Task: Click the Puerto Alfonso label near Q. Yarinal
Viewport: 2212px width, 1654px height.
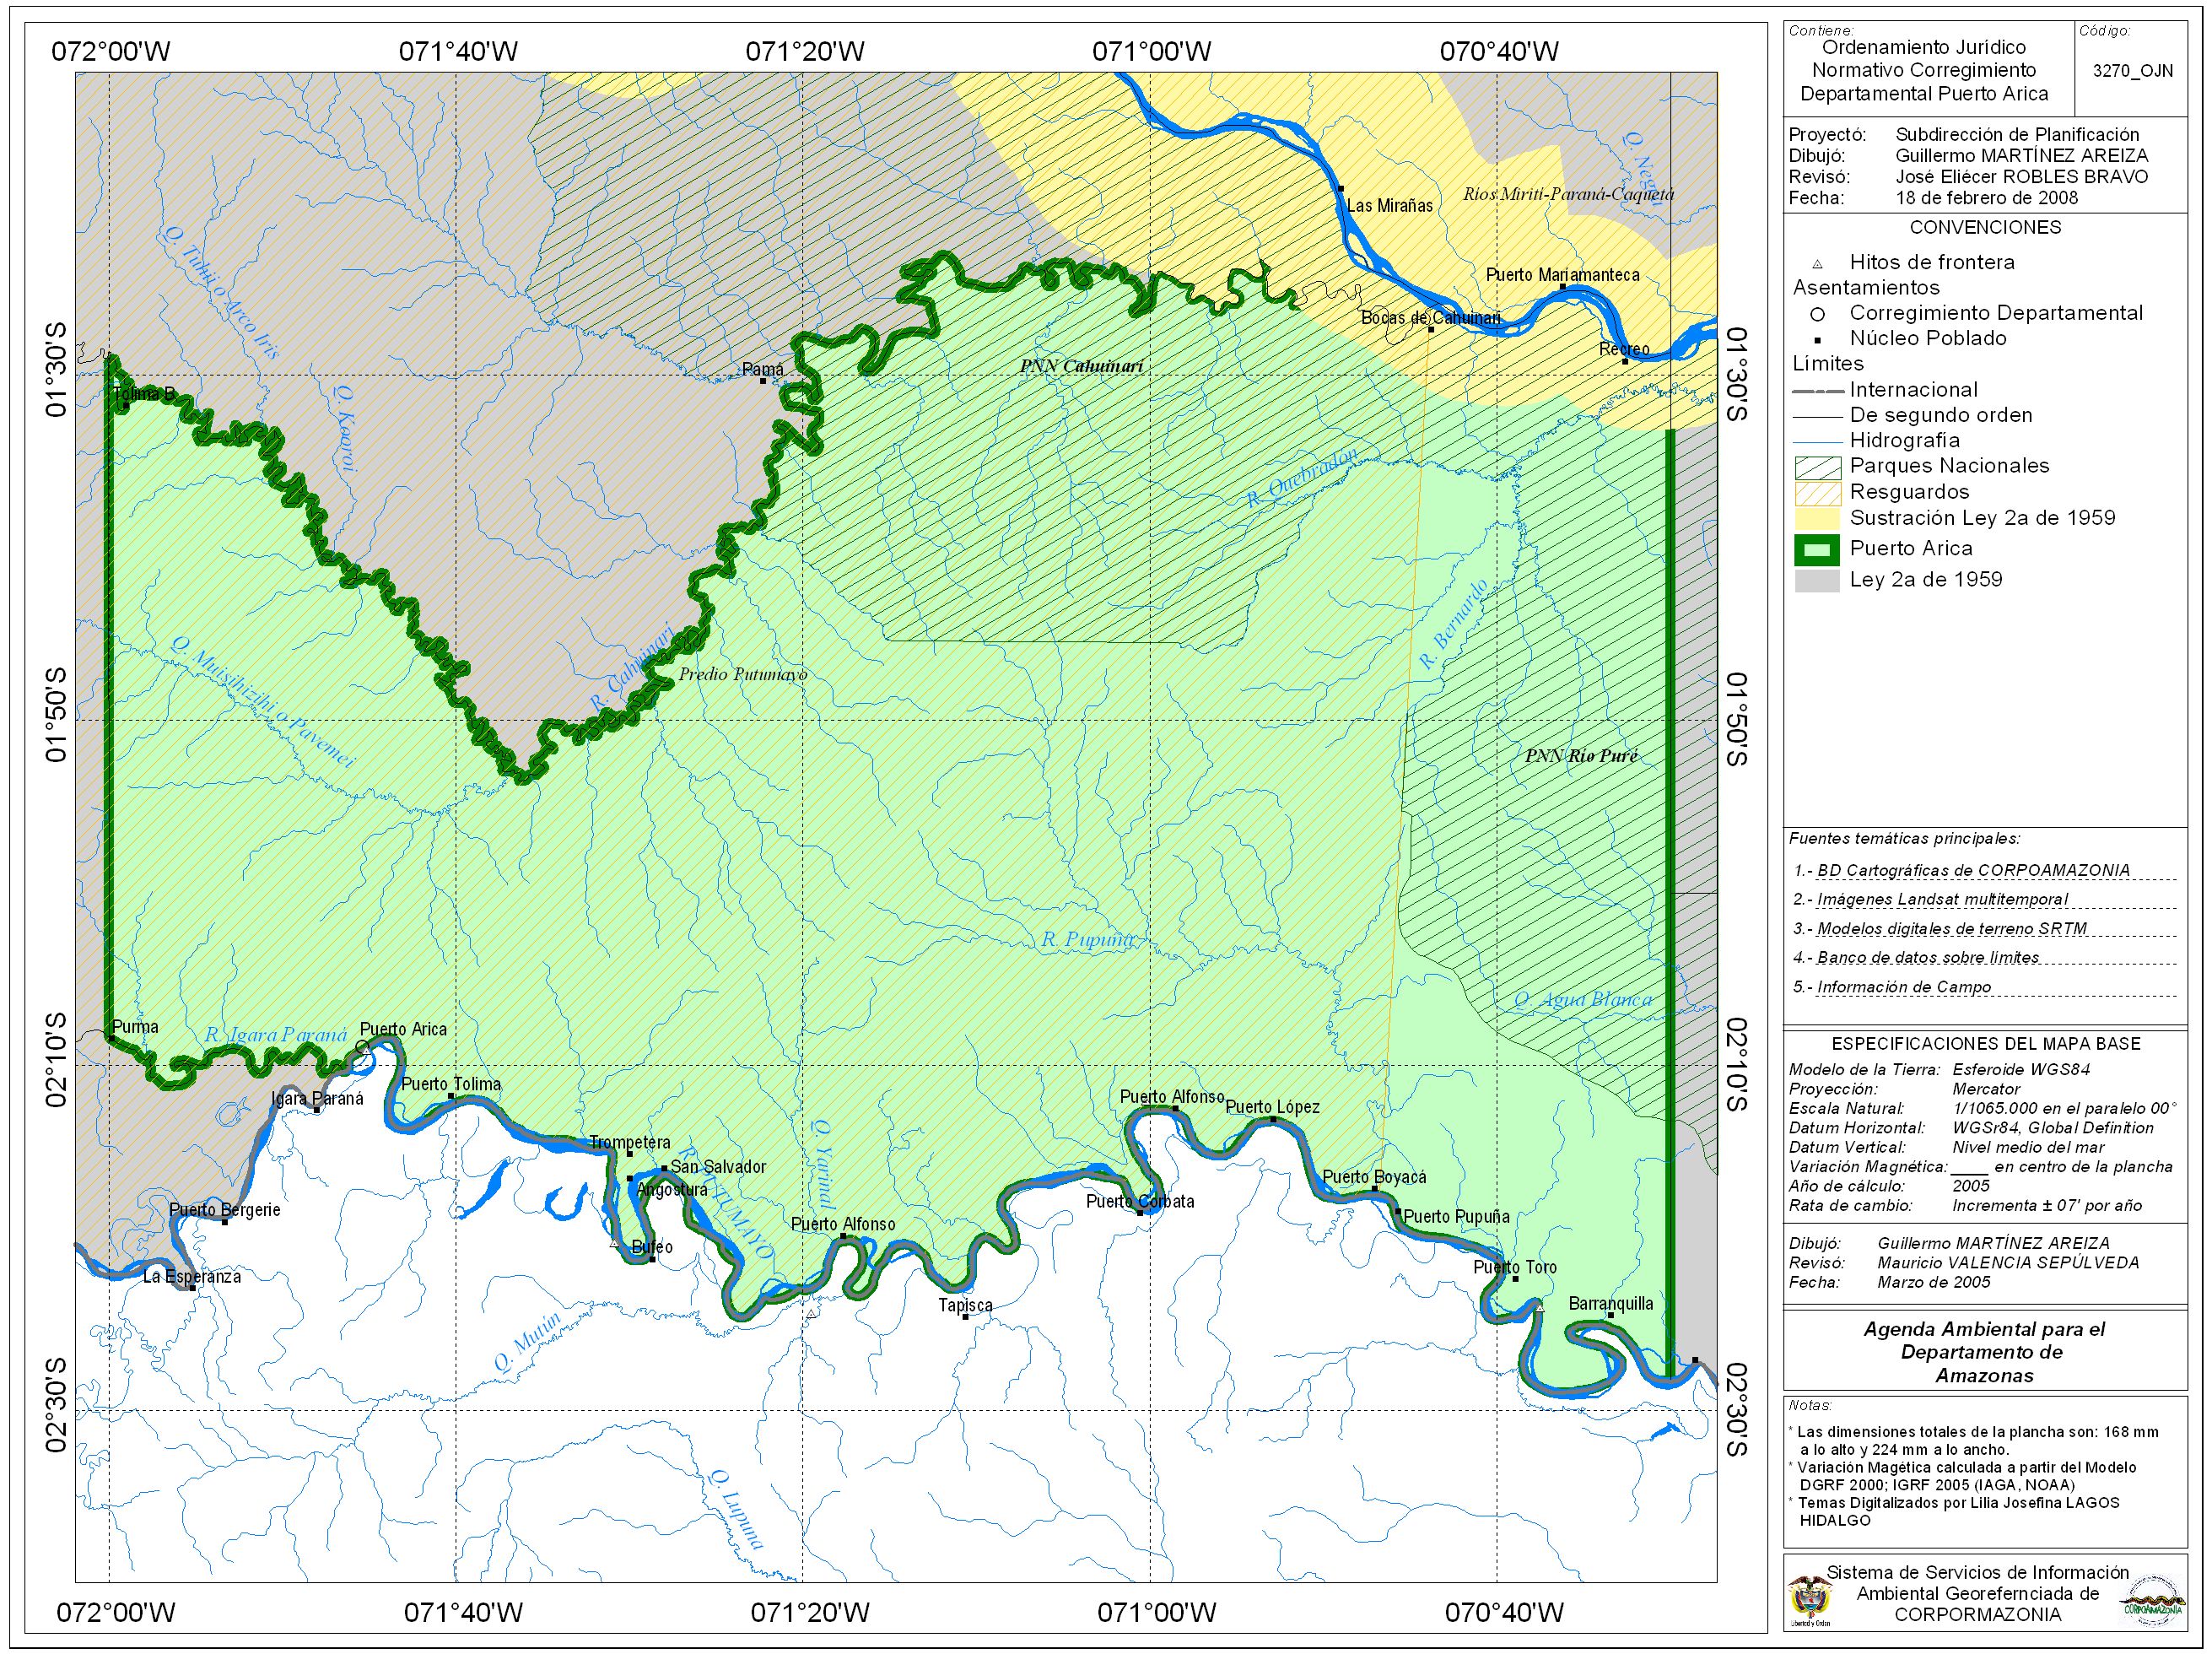Action: 842,1225
